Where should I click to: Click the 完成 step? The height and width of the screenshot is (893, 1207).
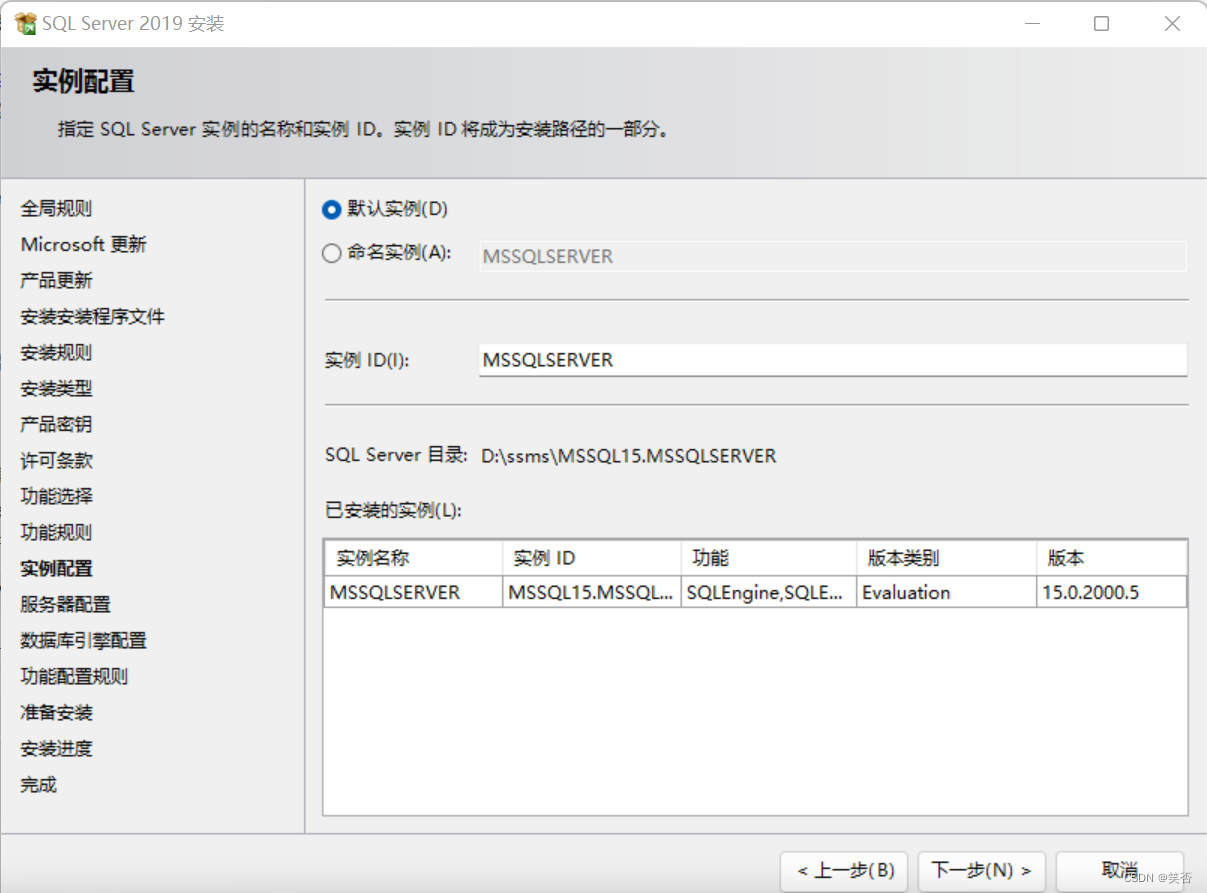pos(38,784)
